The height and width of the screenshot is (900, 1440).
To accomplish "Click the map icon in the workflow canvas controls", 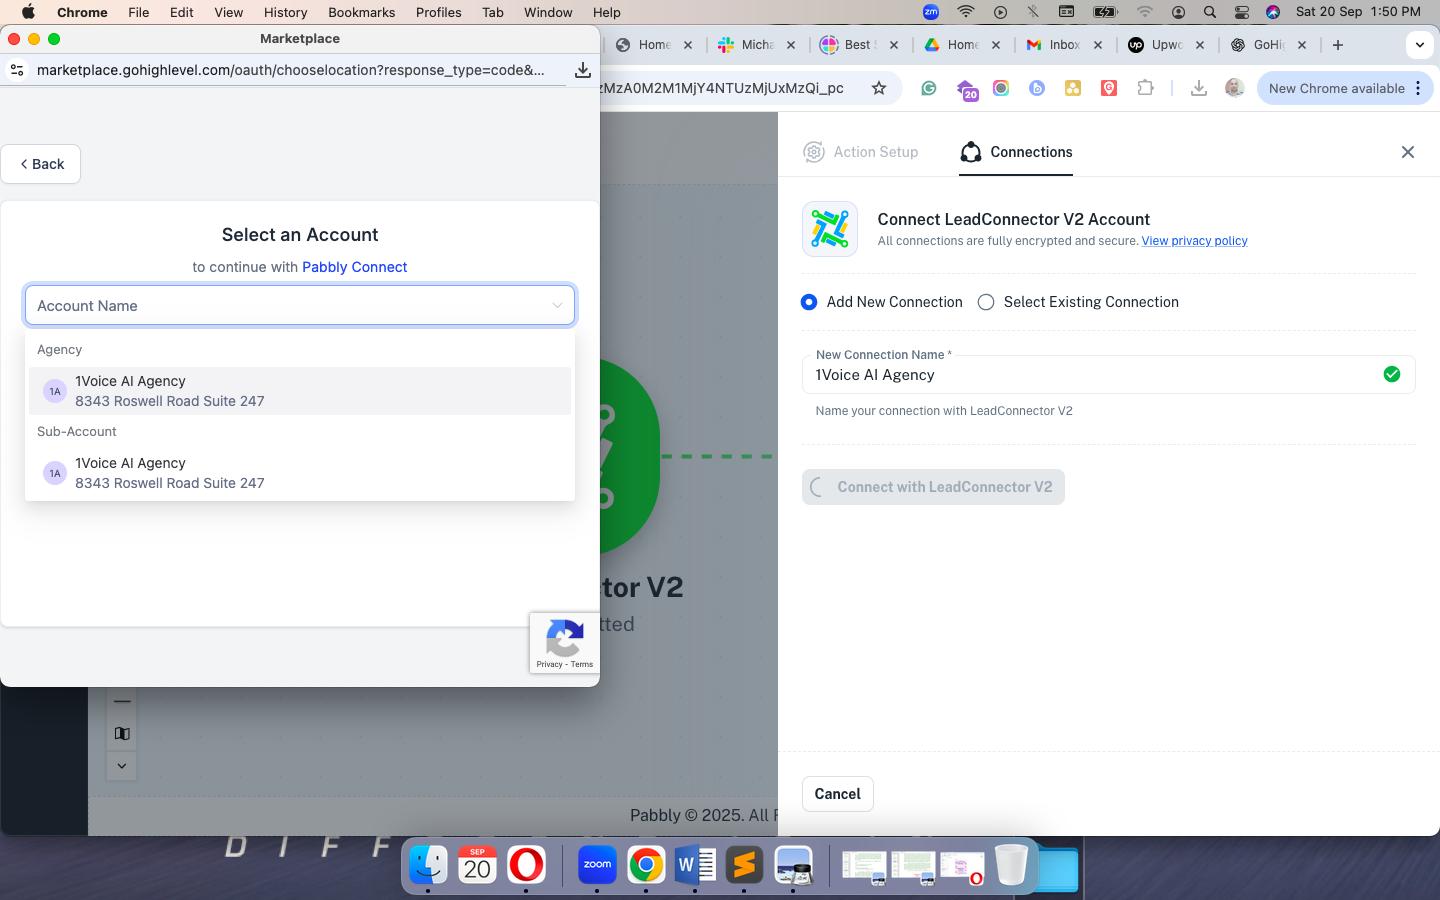I will point(122,734).
